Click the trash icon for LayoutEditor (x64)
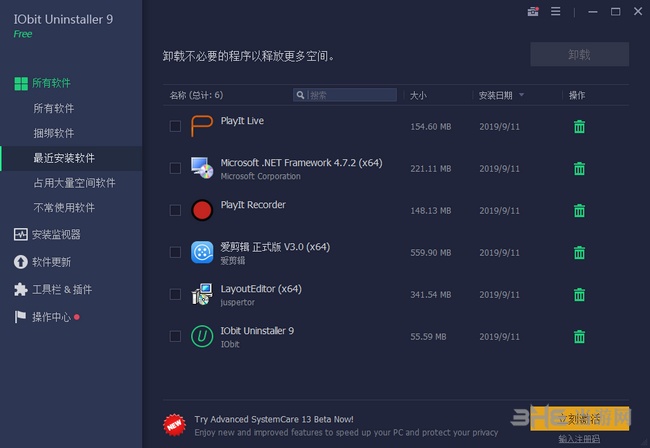The image size is (650, 448). pyautogui.click(x=579, y=295)
